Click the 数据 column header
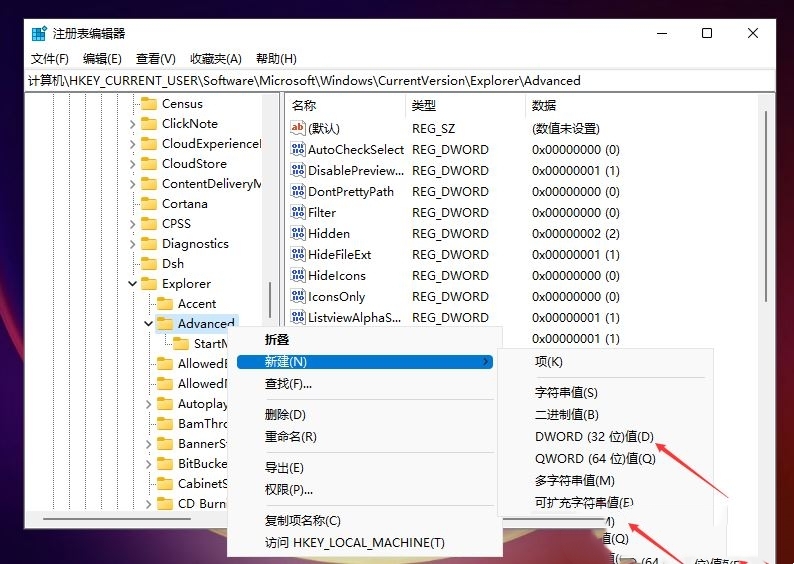Viewport: 794px width, 564px height. [641, 105]
